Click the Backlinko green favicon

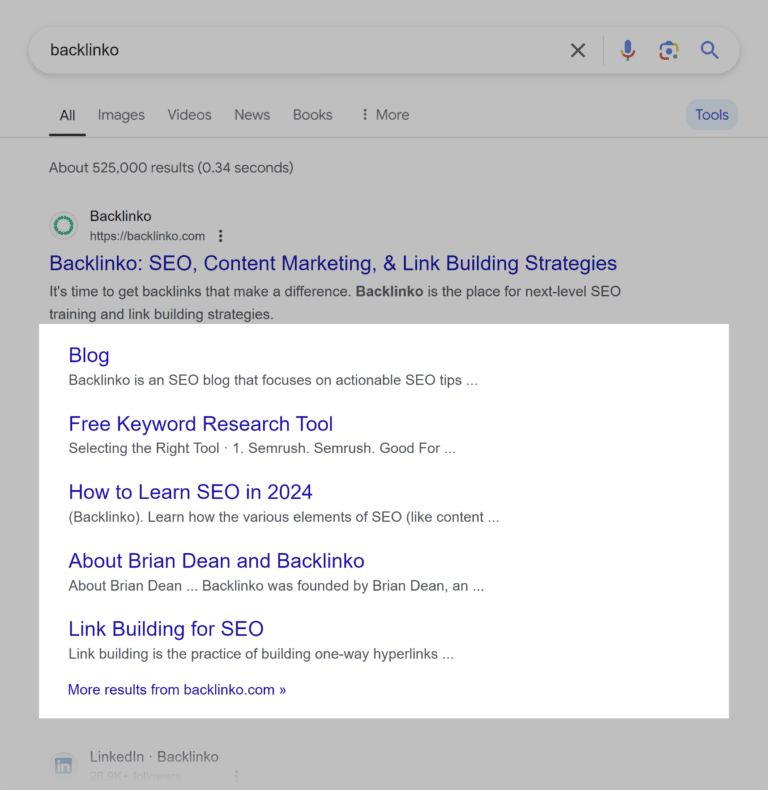point(64,226)
